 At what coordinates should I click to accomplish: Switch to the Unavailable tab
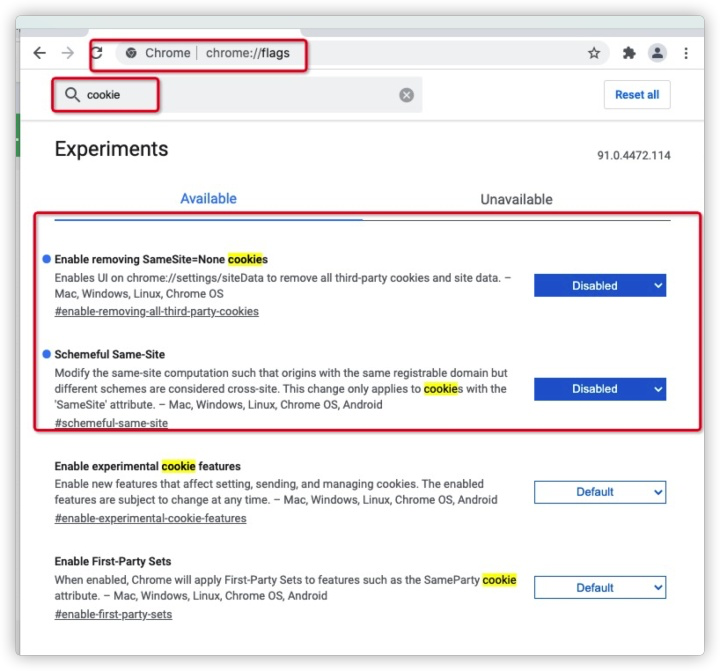pos(516,199)
